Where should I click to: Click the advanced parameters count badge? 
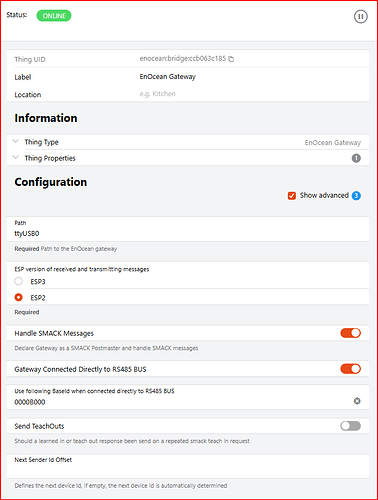click(x=356, y=196)
